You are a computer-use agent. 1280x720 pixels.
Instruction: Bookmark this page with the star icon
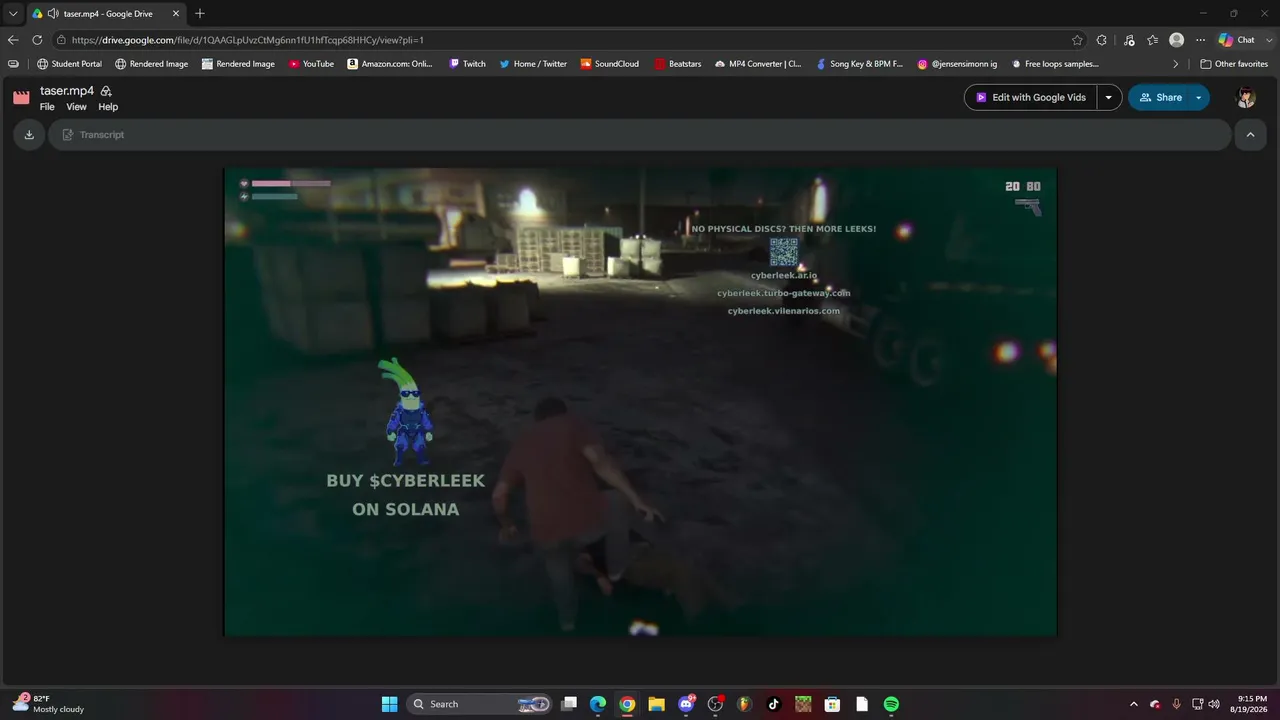pos(1077,40)
